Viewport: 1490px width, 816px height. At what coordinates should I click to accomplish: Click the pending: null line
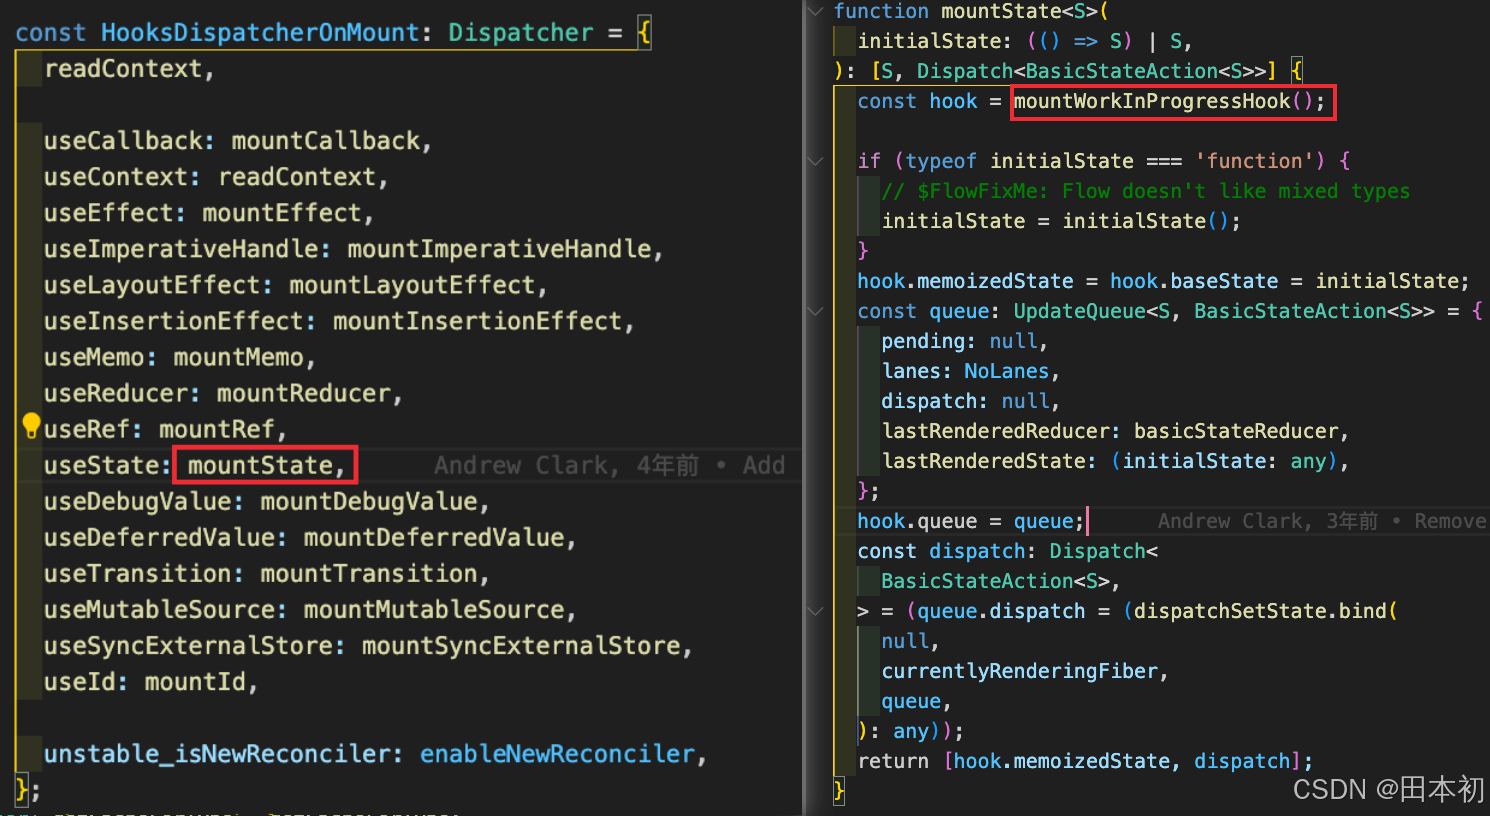click(964, 341)
